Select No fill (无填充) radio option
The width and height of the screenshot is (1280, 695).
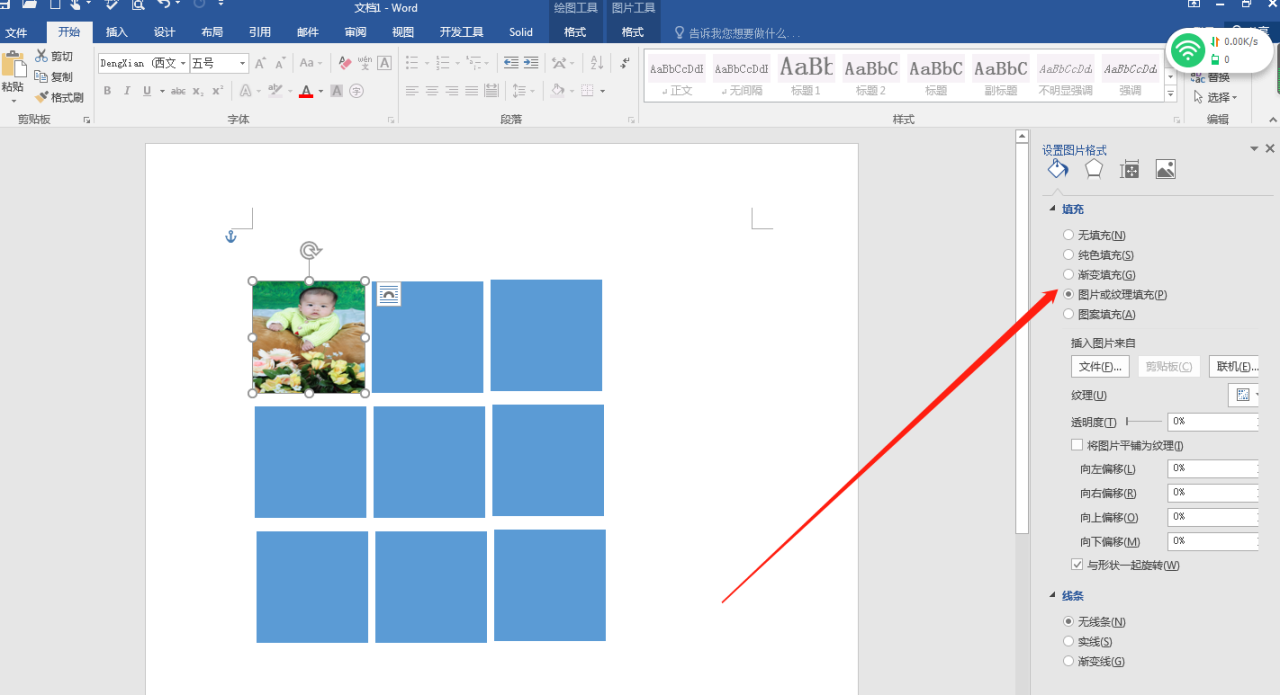(x=1068, y=235)
